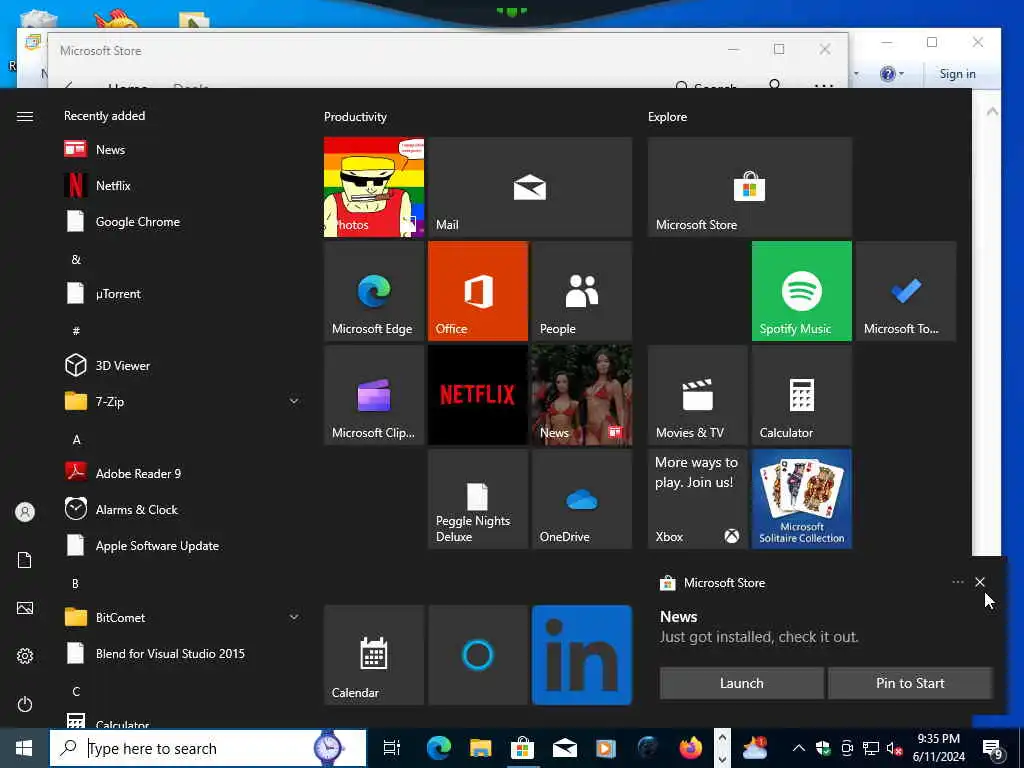Open Spotify Music tile
This screenshot has width=1024, height=768.
(x=801, y=291)
